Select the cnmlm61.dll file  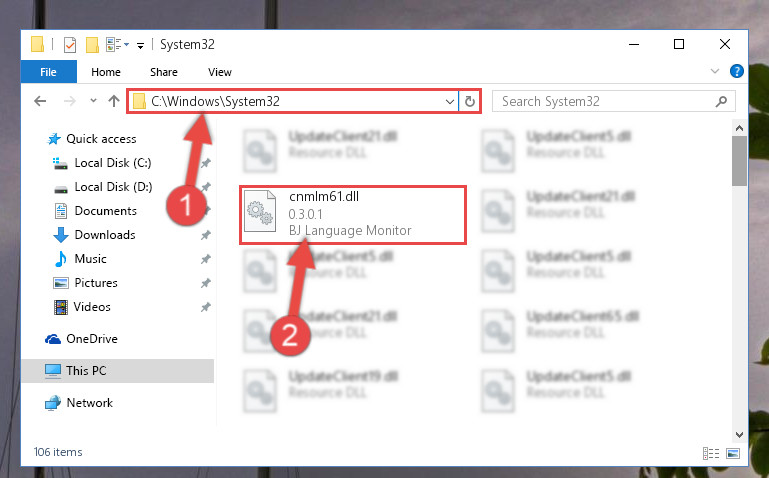pos(352,214)
